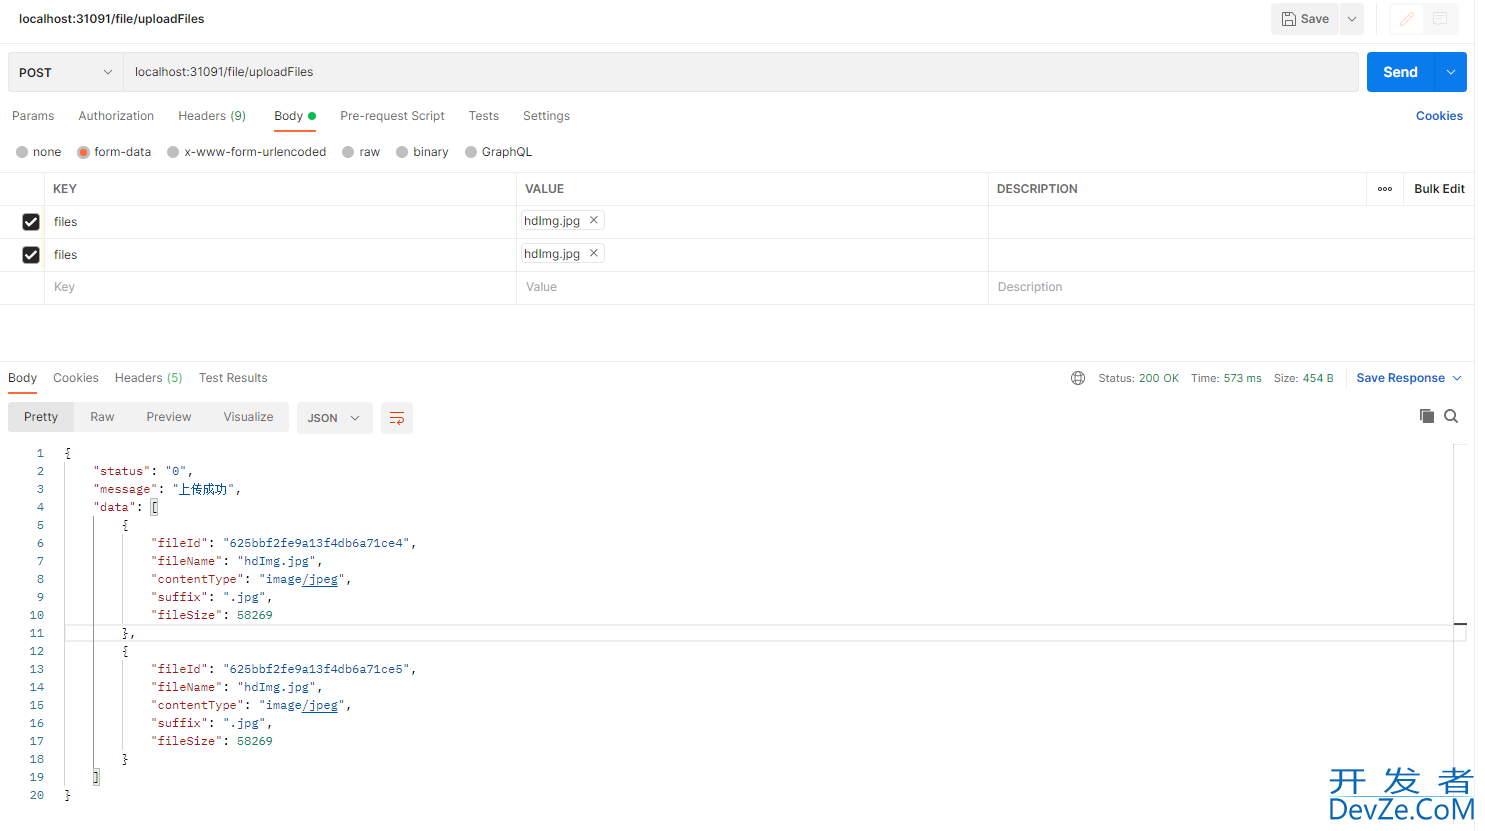The image size is (1485, 831).
Task: Toggle the line wrap icon
Action: point(397,418)
